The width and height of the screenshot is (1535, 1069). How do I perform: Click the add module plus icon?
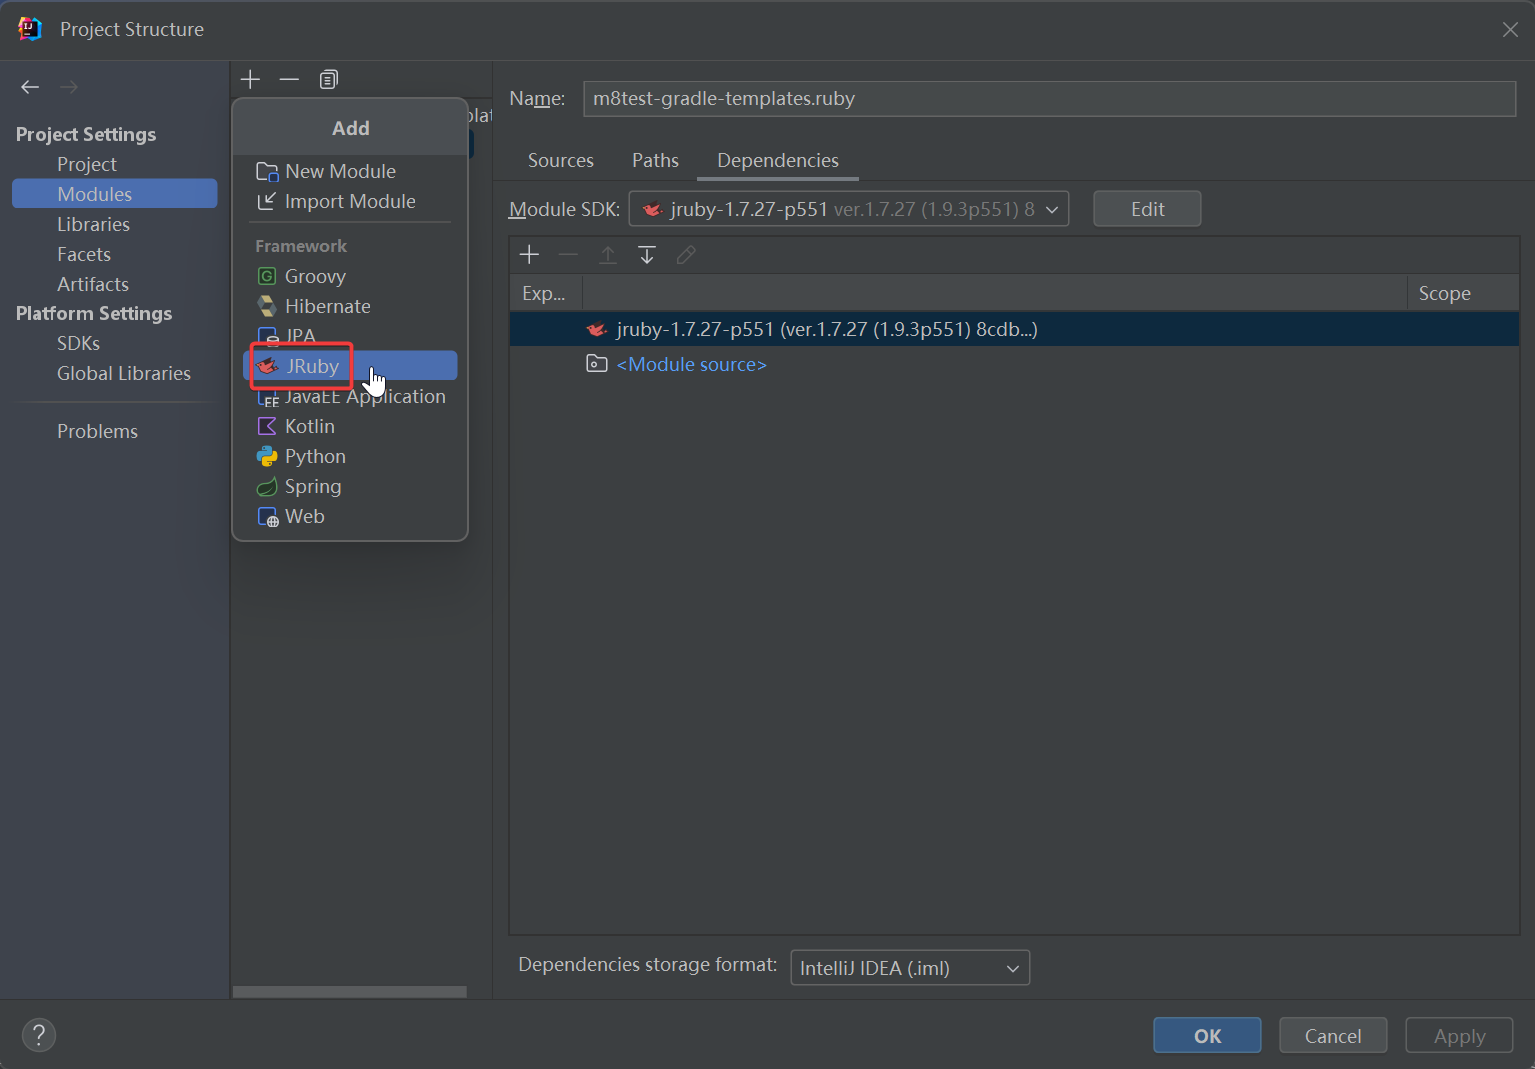click(250, 79)
